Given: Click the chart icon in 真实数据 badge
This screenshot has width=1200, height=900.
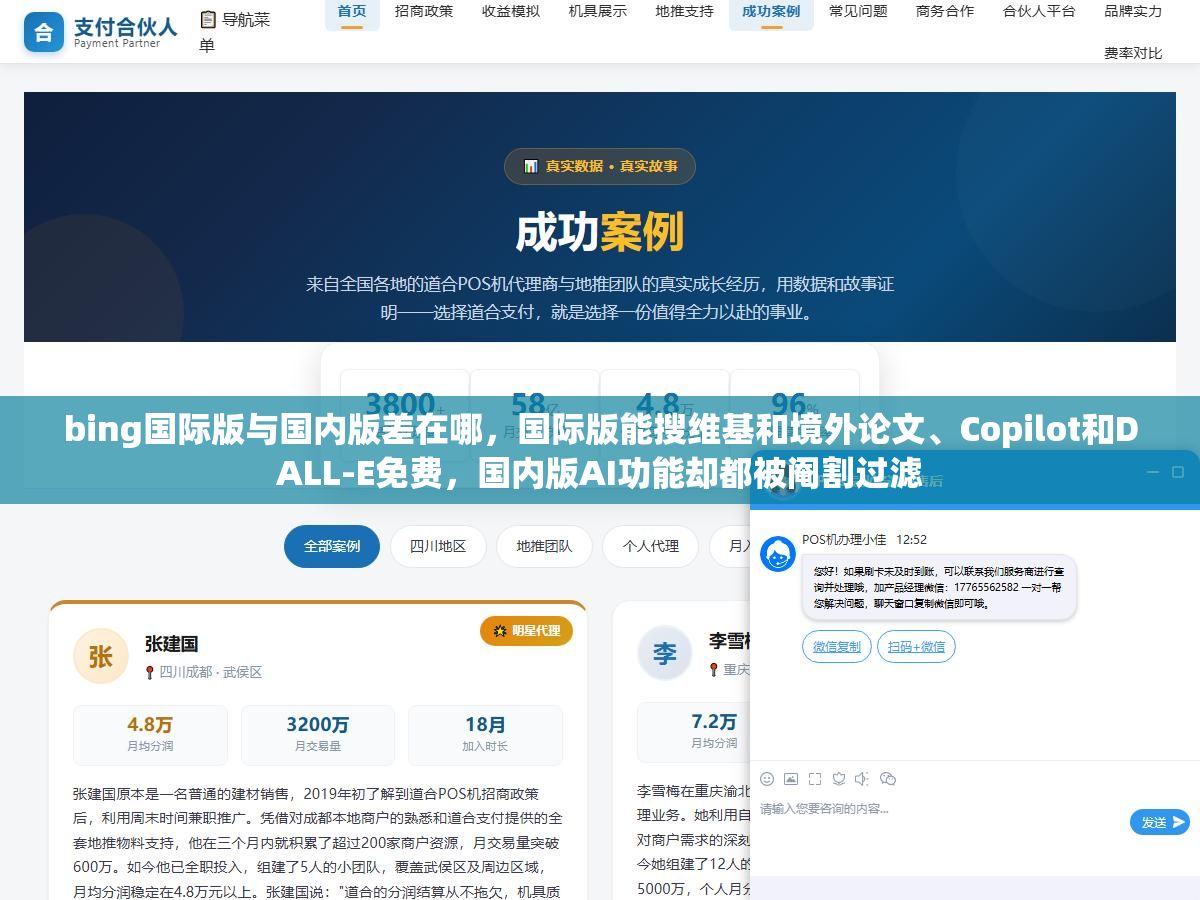Looking at the screenshot, I should click(x=531, y=166).
